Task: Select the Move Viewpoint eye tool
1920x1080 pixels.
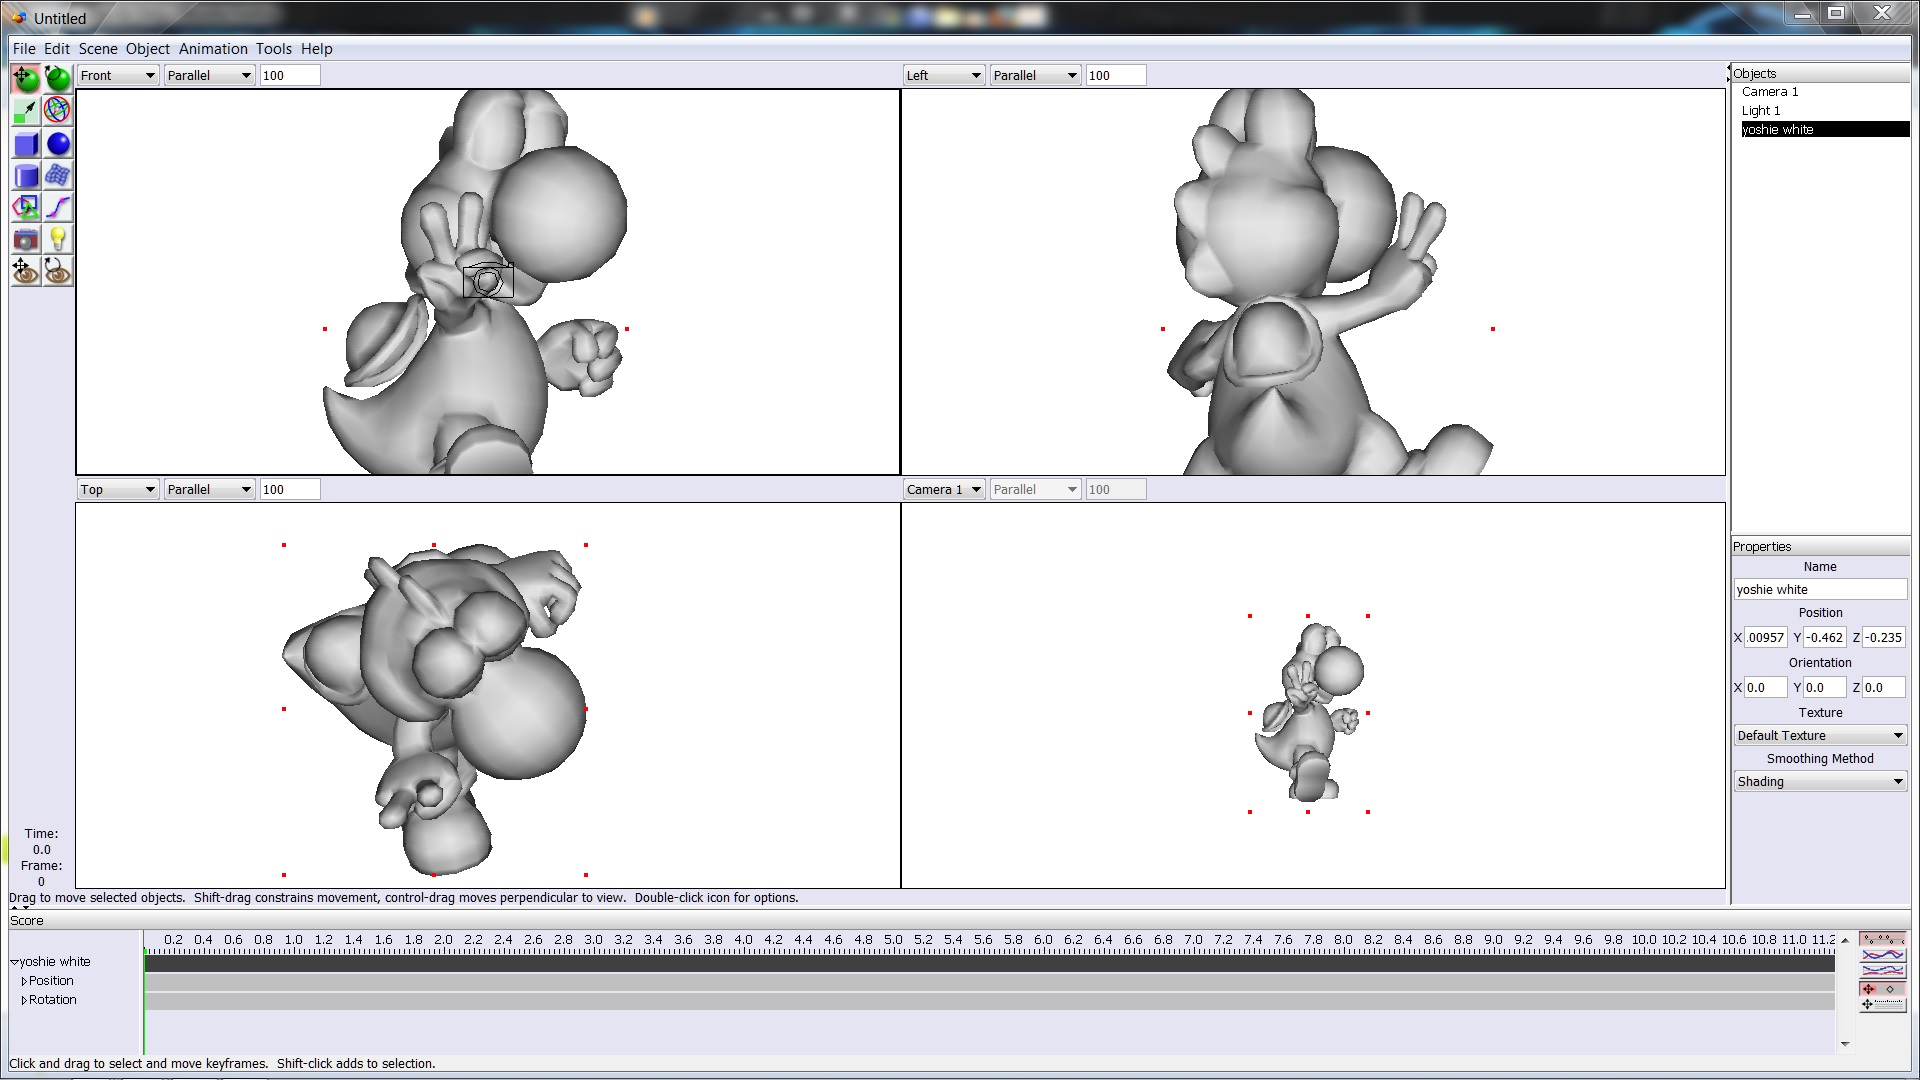Action: (x=26, y=272)
